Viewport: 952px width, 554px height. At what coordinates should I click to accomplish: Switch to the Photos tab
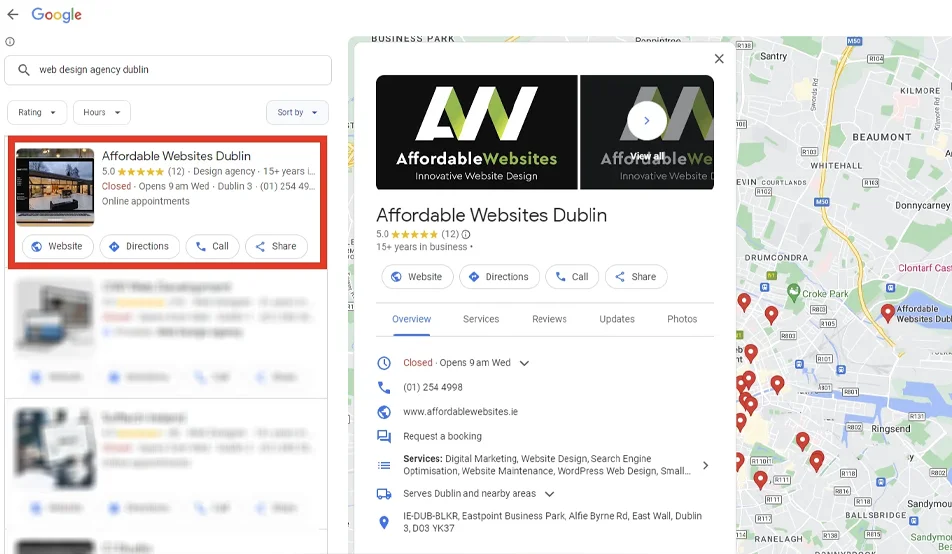[682, 319]
